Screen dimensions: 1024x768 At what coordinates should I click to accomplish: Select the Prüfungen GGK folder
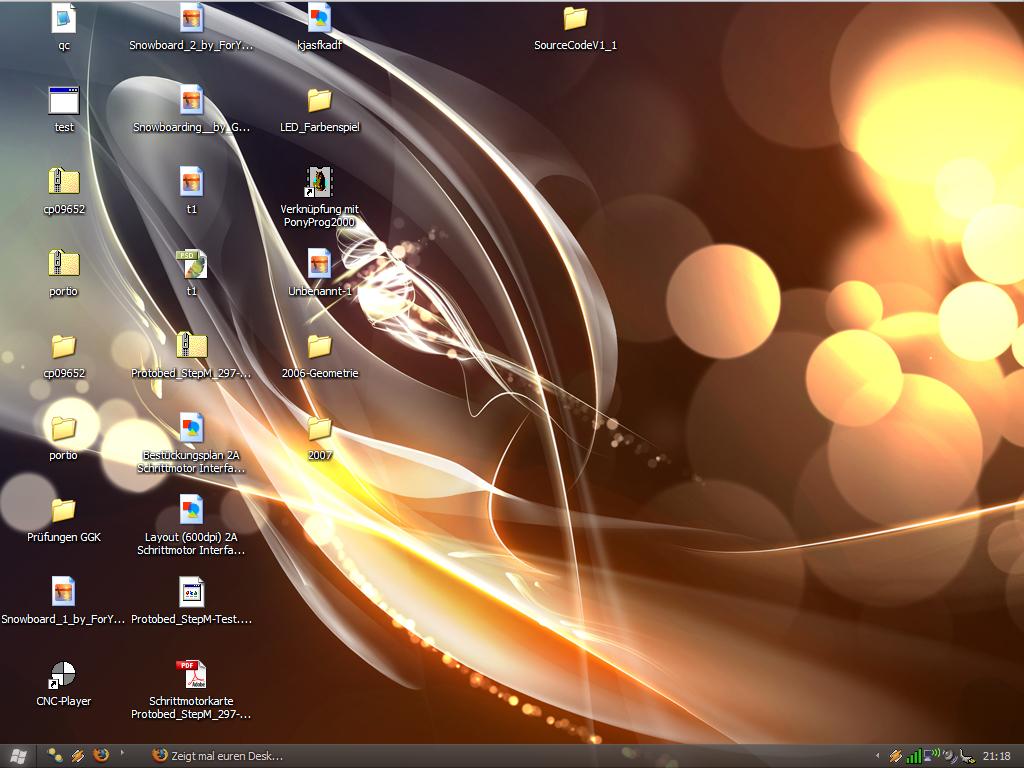tap(63, 511)
